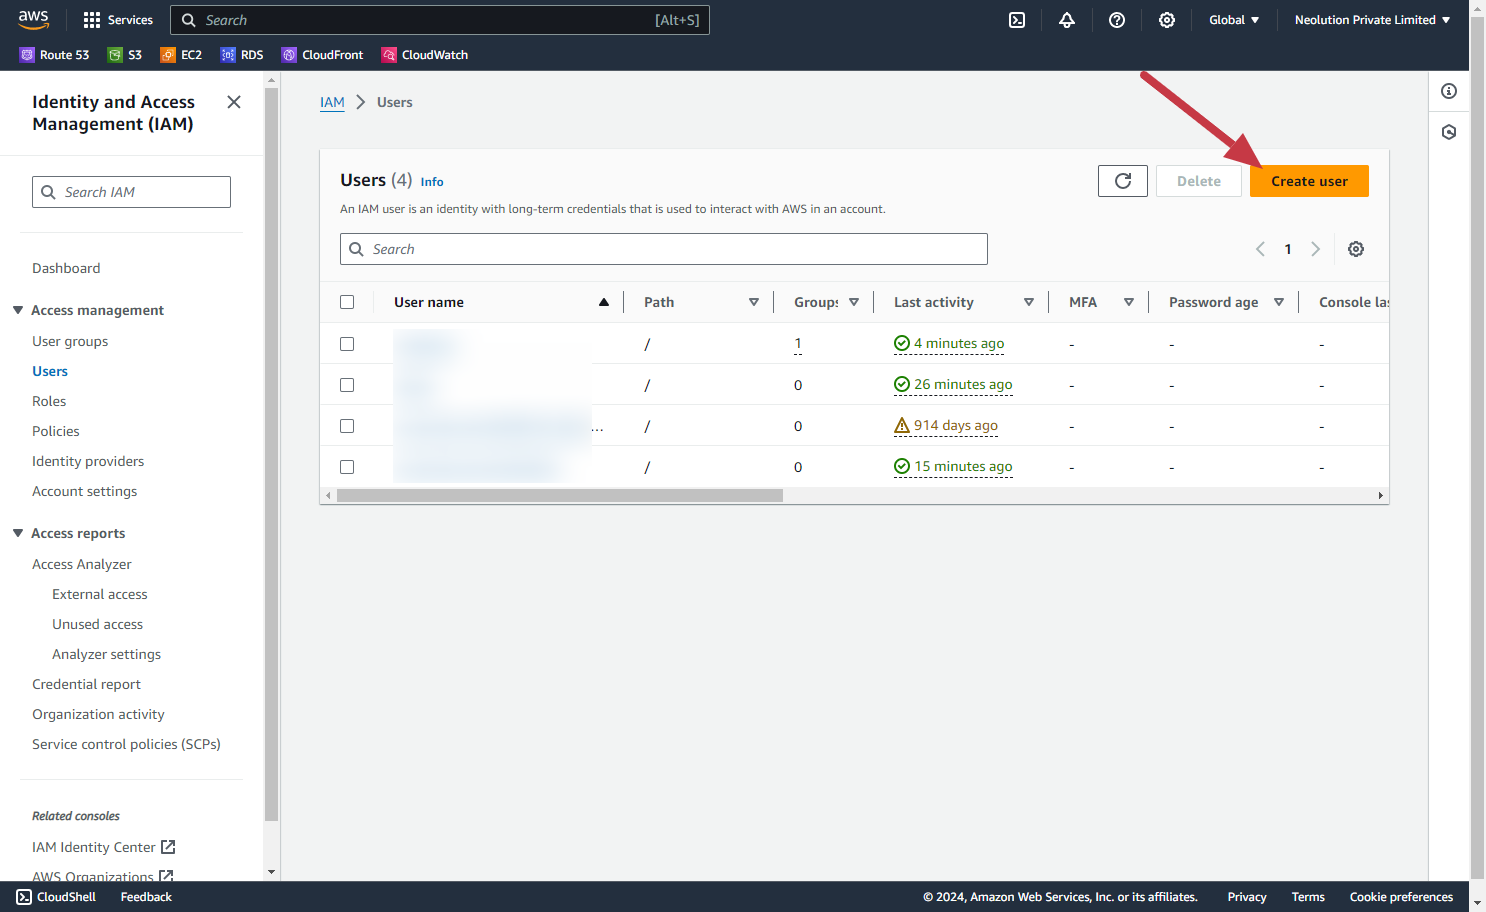Open the EC2 shortcut in favorites bar

click(182, 55)
